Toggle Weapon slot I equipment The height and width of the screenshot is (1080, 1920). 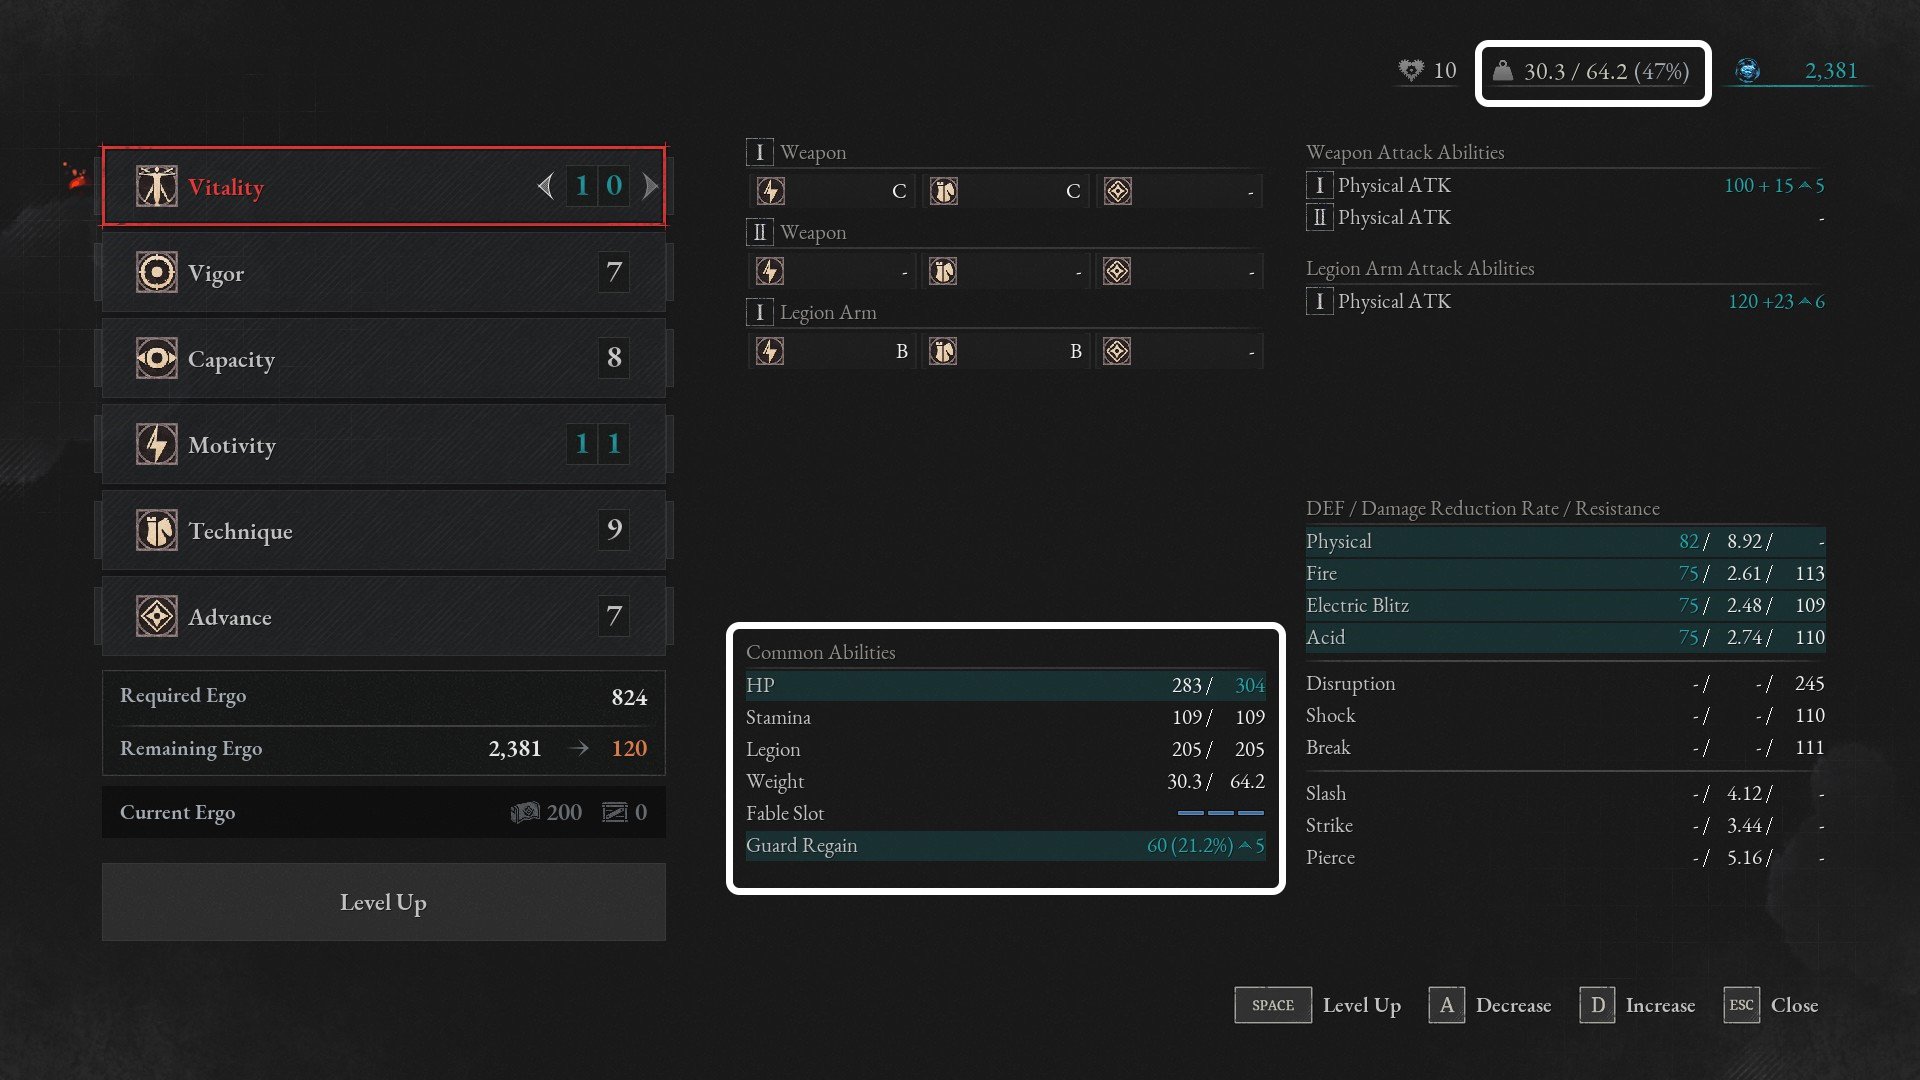coord(754,150)
